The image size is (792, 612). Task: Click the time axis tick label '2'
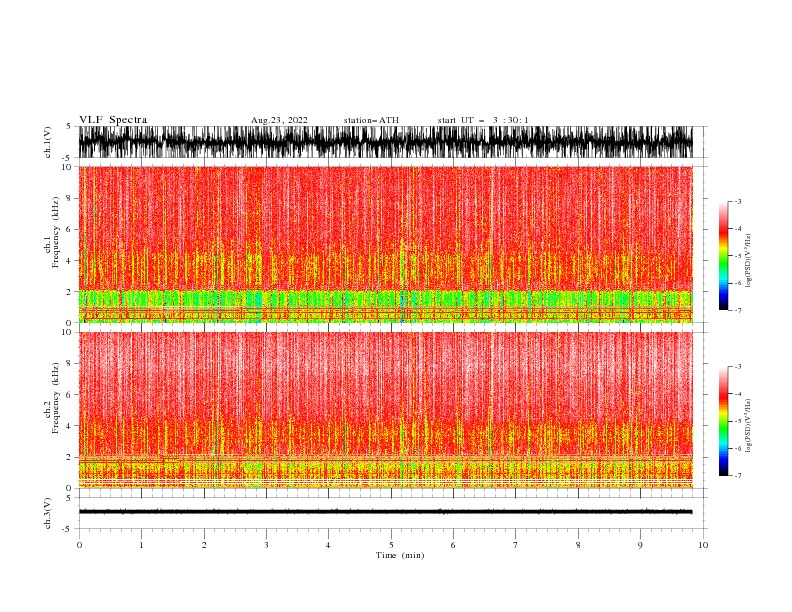click(x=204, y=545)
